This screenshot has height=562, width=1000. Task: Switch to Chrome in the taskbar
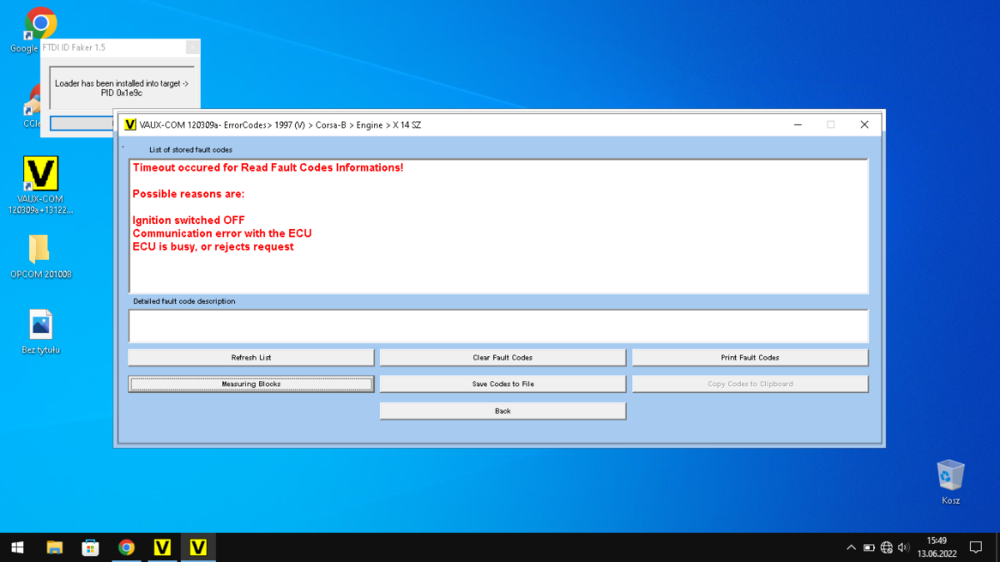click(126, 547)
